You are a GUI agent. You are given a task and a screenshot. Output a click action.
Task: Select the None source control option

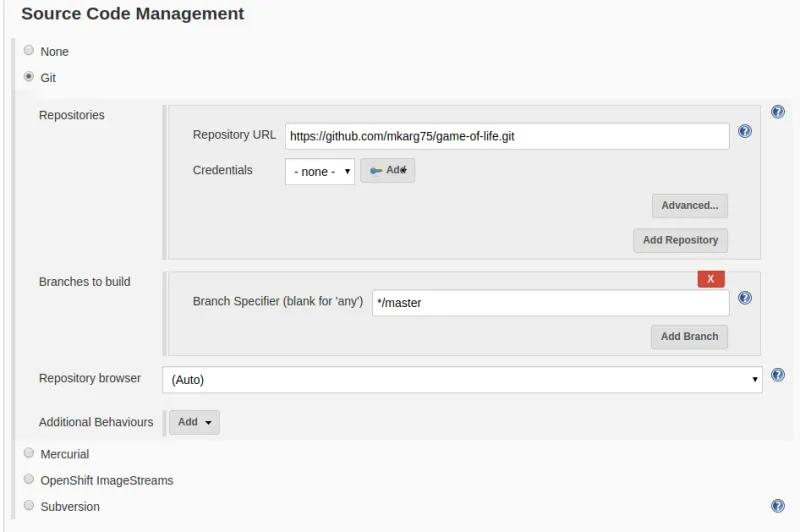29,50
